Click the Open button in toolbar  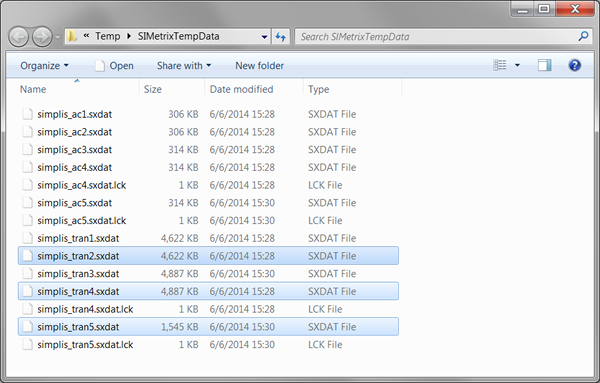coord(114,66)
